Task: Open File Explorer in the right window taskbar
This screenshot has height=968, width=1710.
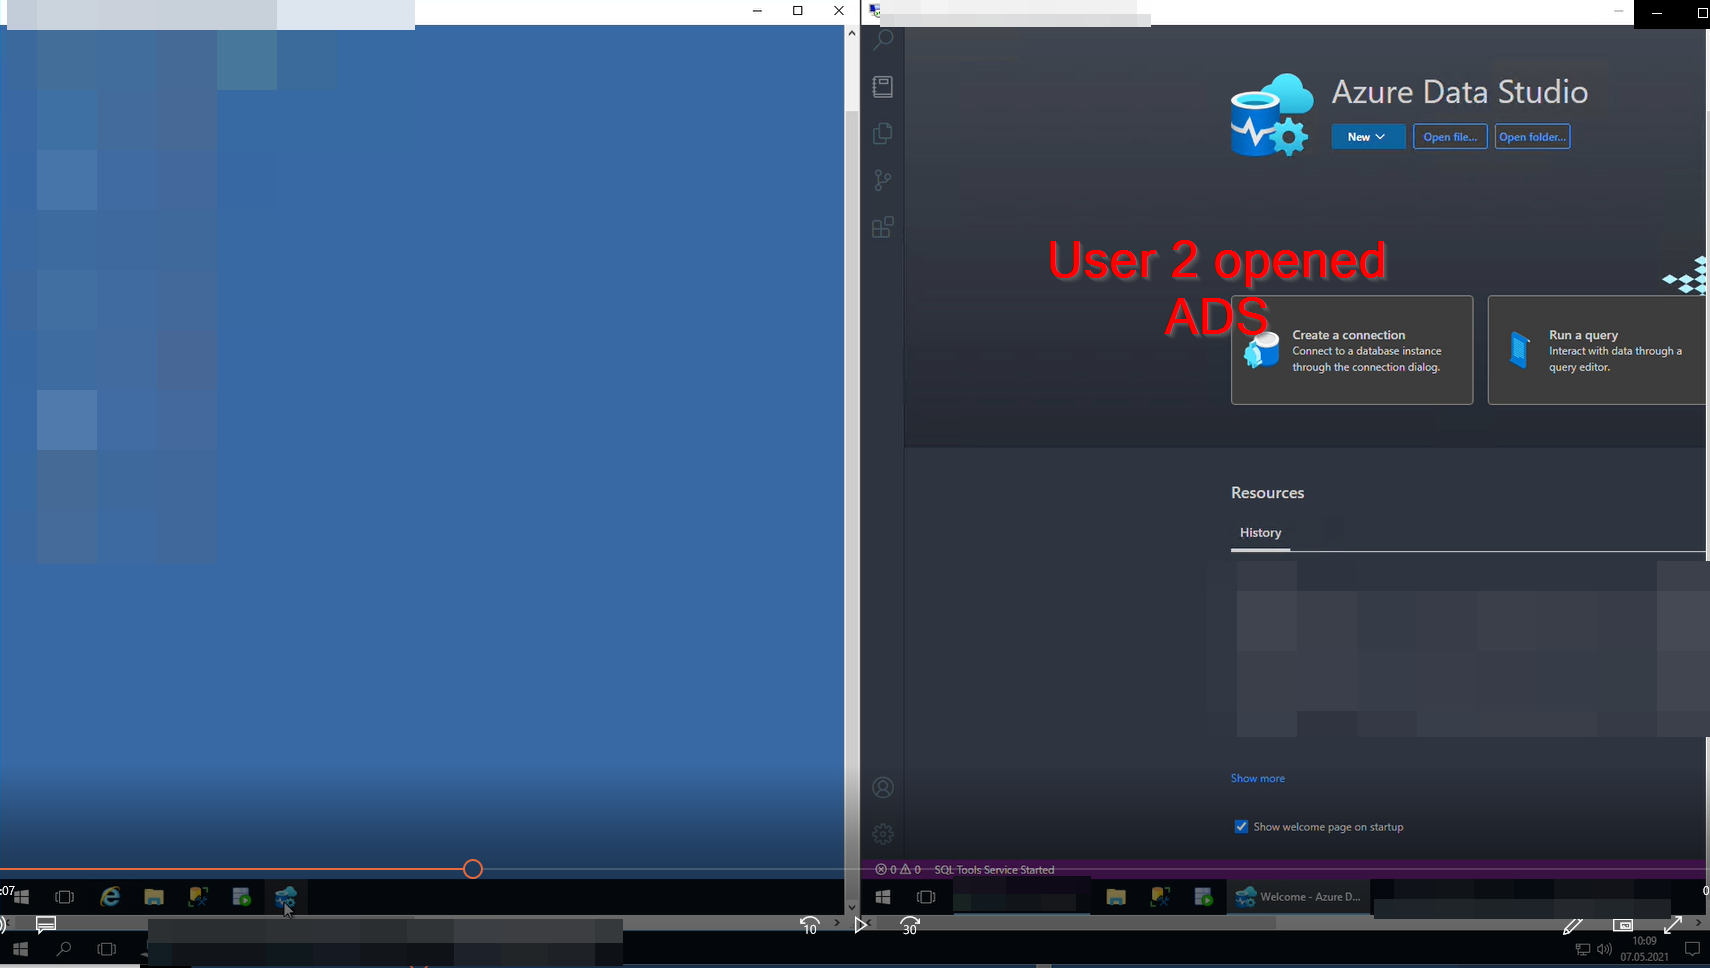Action: [1116, 897]
